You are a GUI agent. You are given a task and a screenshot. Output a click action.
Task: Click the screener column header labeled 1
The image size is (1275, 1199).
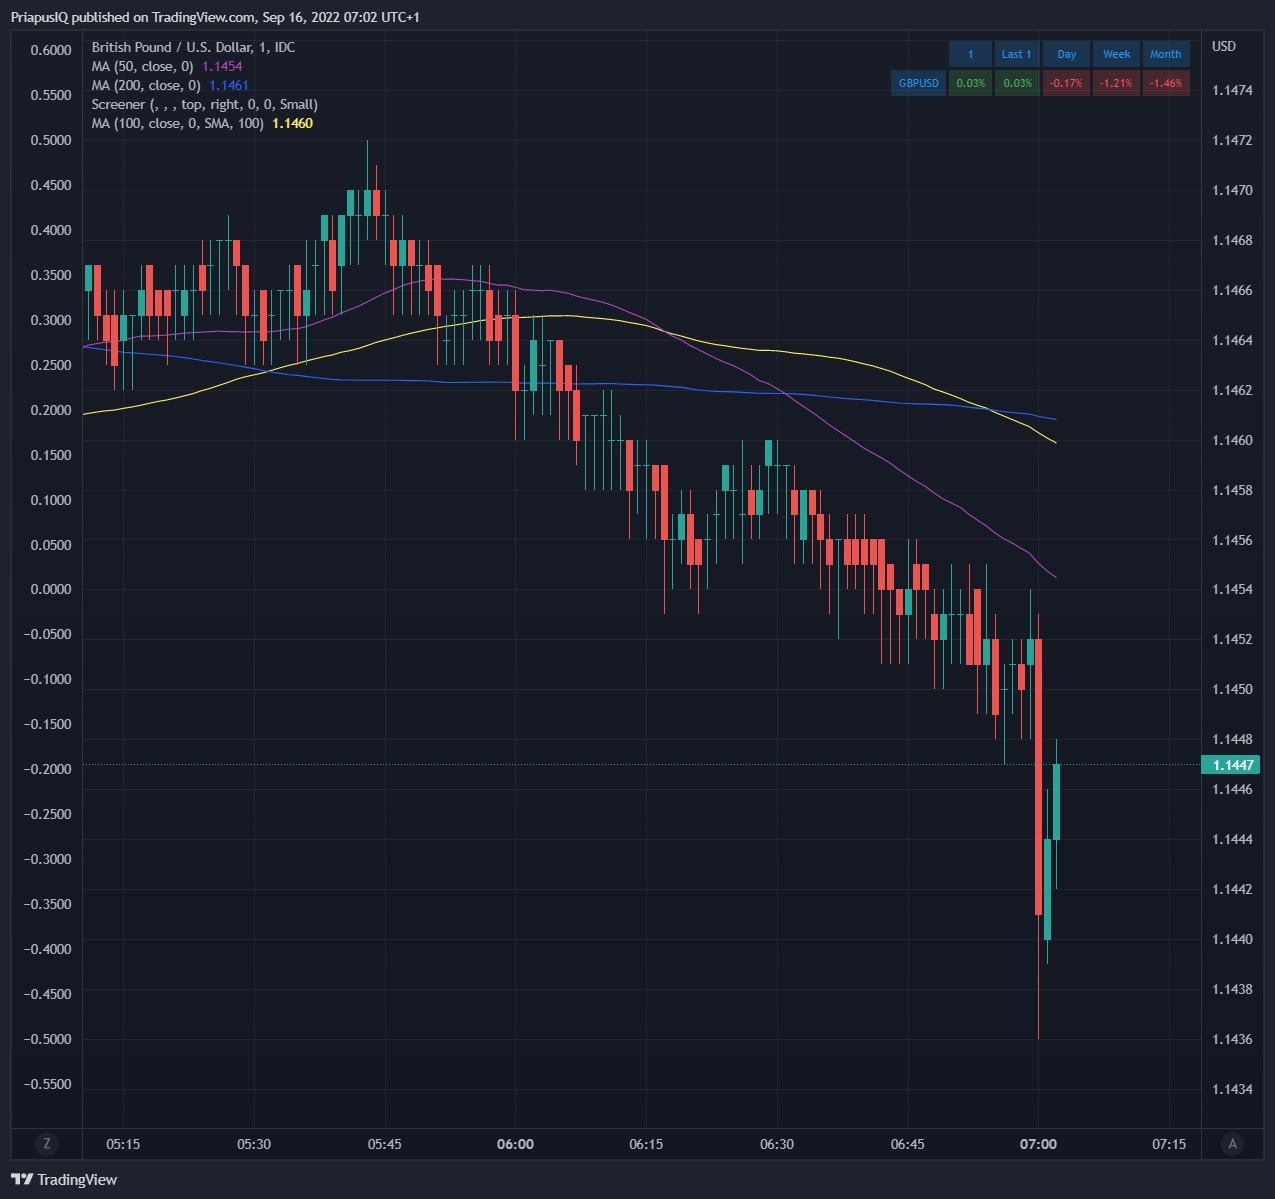tap(970, 54)
